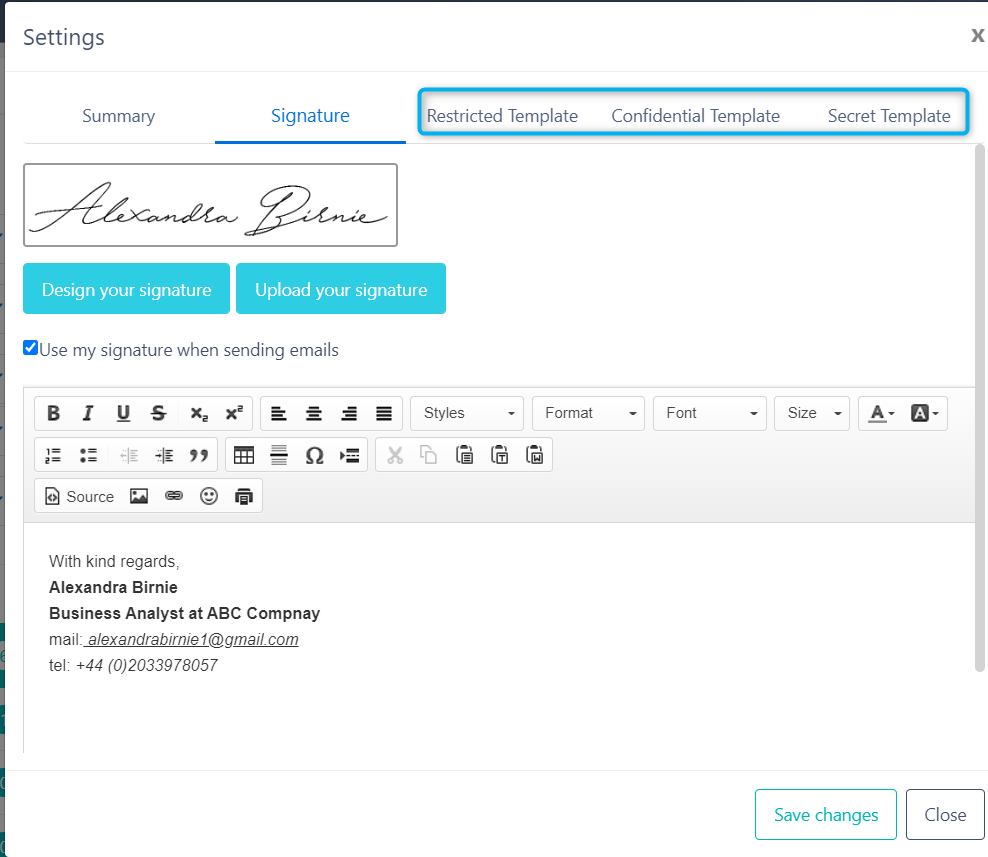Screen dimensions: 988x857
Task: Toggle underline formatting
Action: click(124, 413)
